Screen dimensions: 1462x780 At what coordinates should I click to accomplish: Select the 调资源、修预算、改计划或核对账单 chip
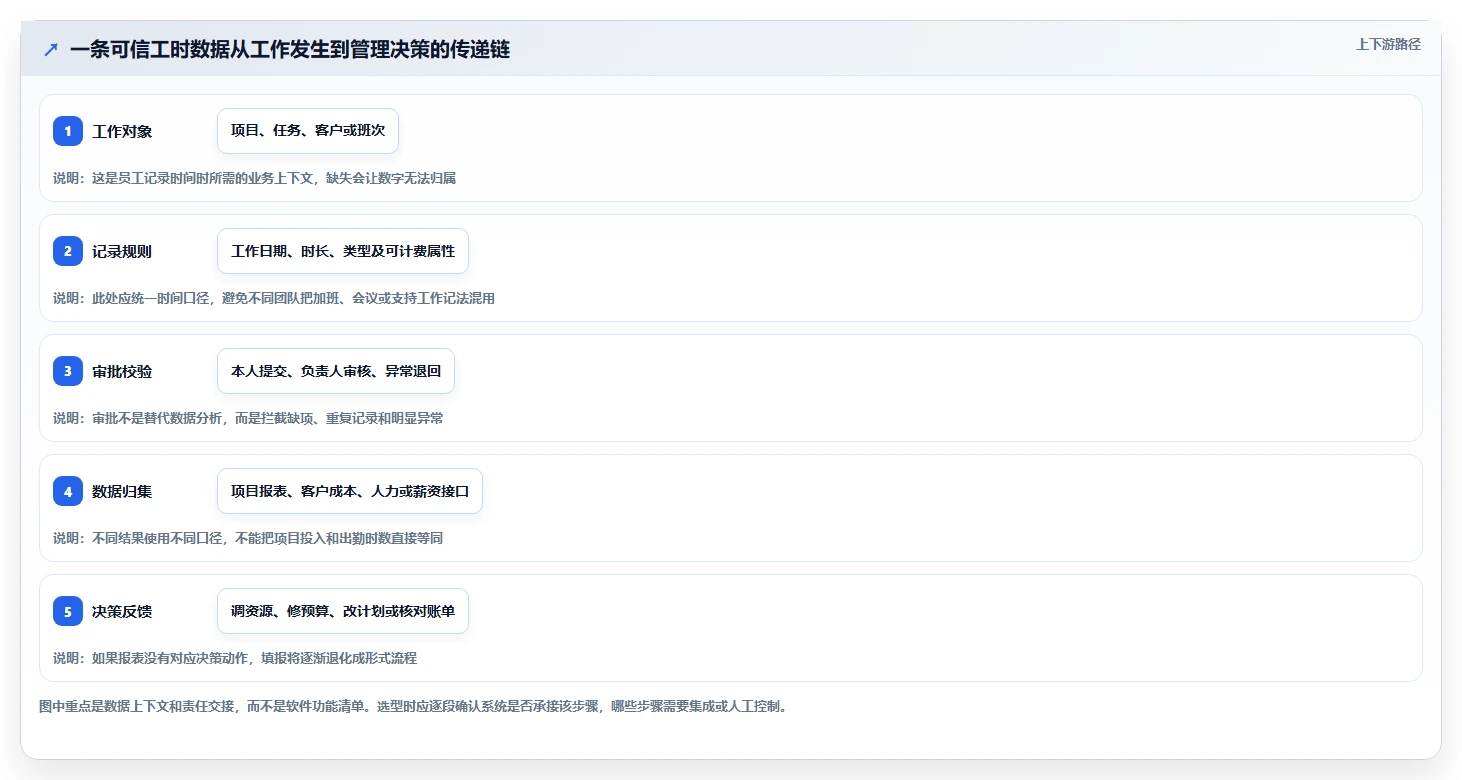click(343, 611)
